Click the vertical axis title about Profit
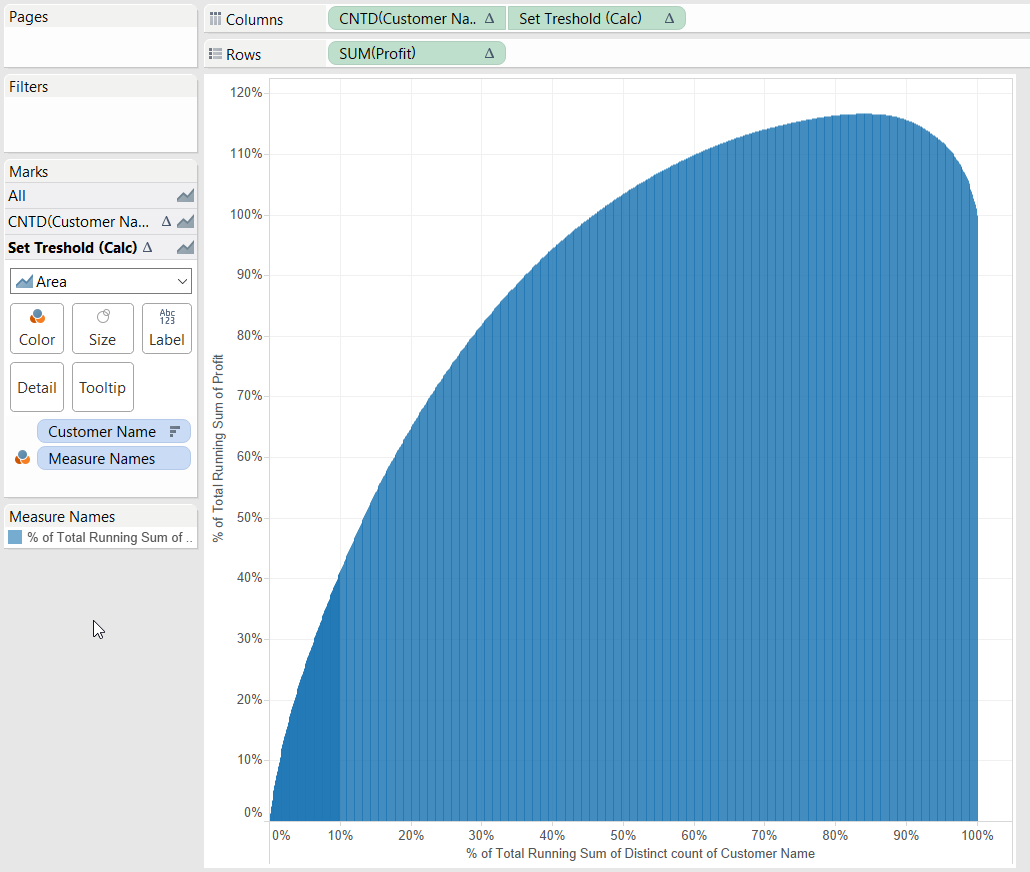 218,448
